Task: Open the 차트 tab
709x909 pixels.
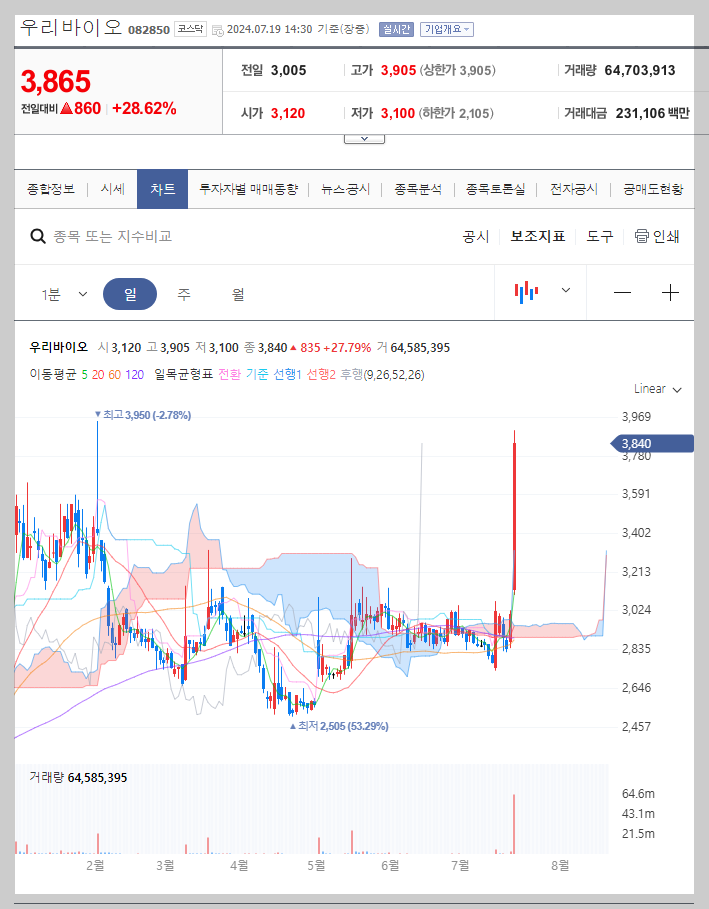Action: (162, 189)
